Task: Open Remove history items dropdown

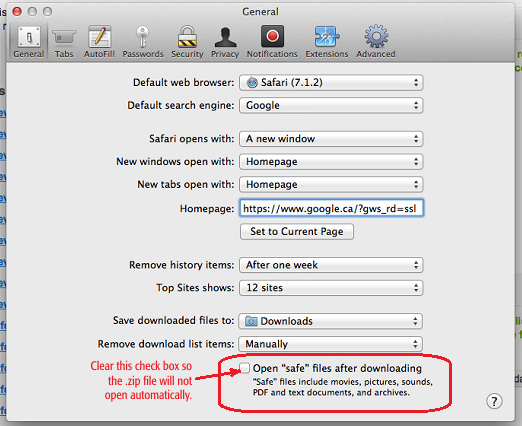Action: pyautogui.click(x=331, y=265)
